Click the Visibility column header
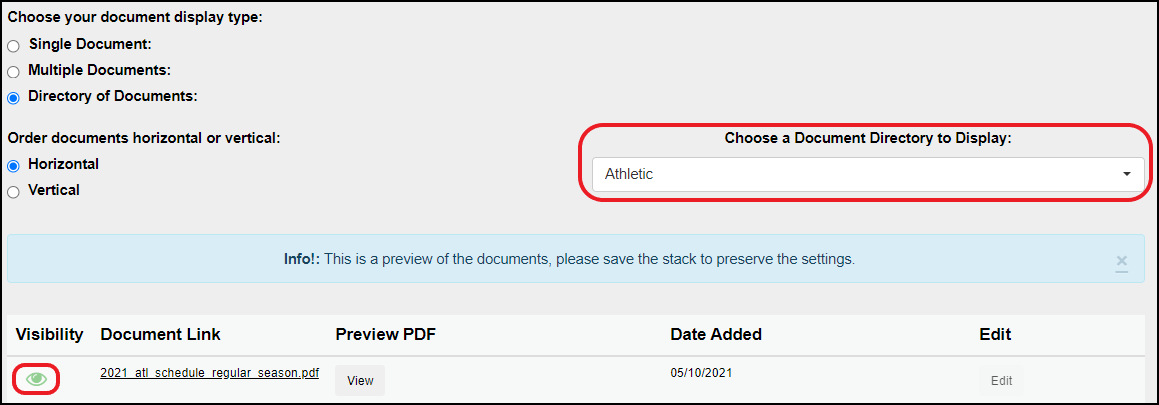The height and width of the screenshot is (405, 1159). pos(50,335)
